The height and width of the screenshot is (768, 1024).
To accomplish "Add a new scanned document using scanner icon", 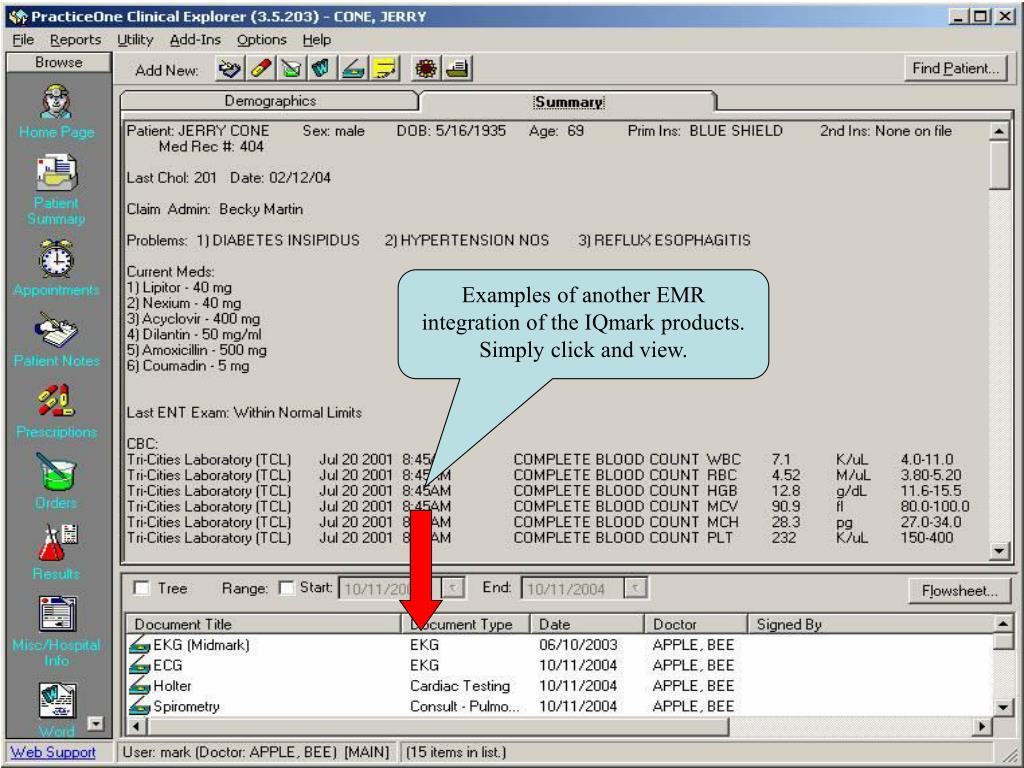I will 353,69.
